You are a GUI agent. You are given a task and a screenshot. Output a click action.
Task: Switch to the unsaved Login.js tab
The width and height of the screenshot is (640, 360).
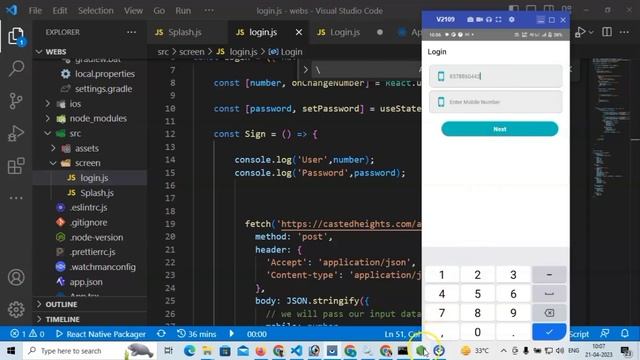coord(345,32)
